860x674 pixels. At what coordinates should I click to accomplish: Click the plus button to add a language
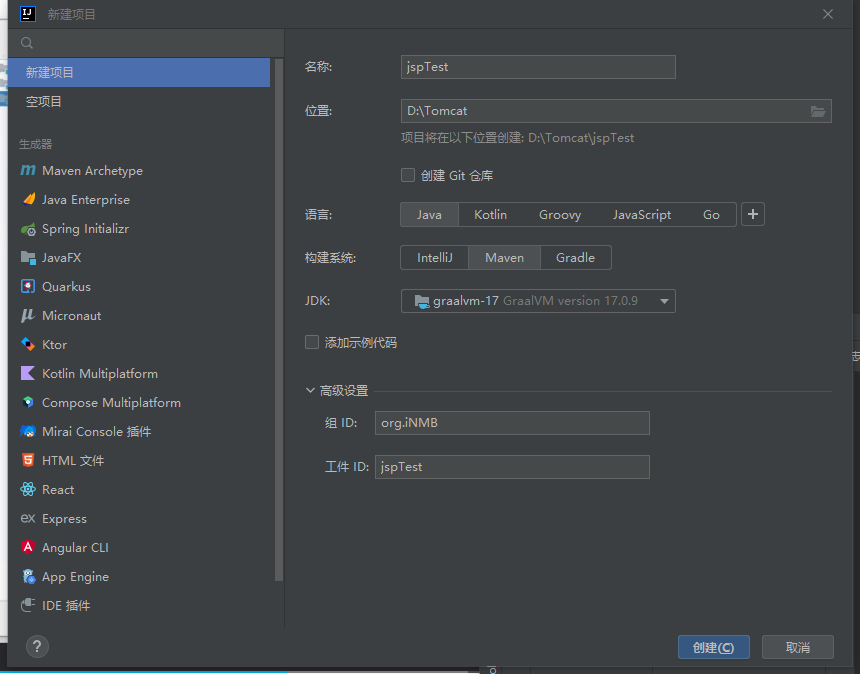click(x=753, y=214)
